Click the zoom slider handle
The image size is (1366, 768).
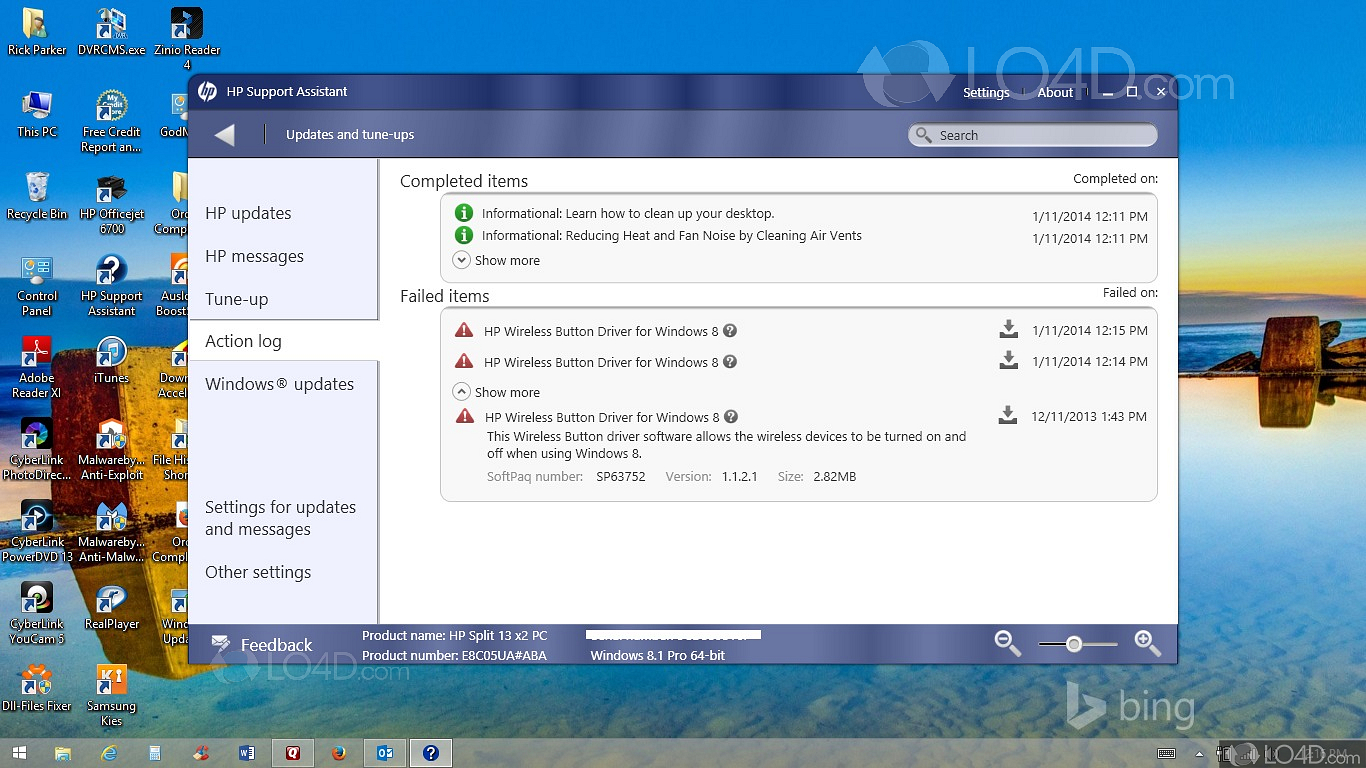point(1074,644)
